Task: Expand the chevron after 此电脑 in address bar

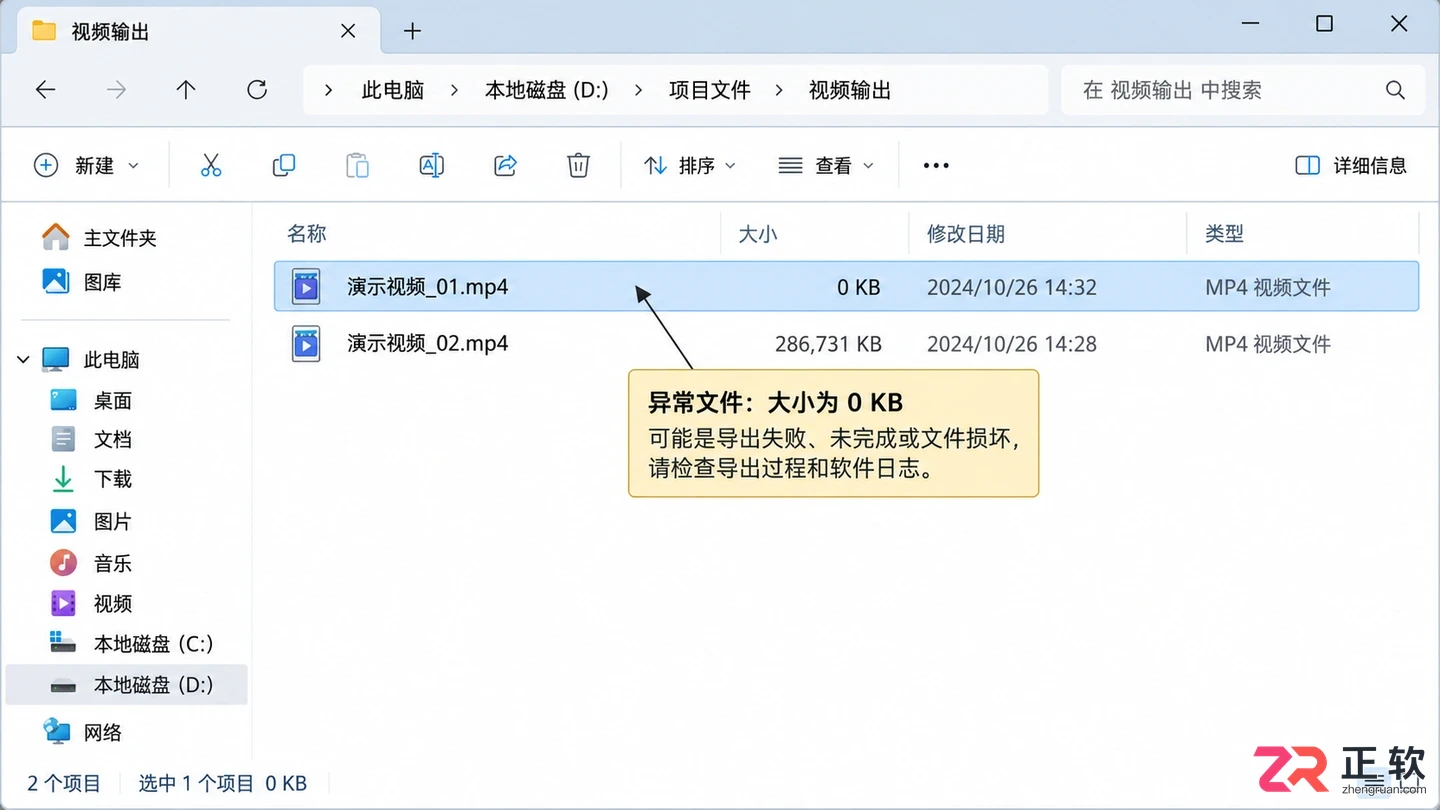Action: 455,90
